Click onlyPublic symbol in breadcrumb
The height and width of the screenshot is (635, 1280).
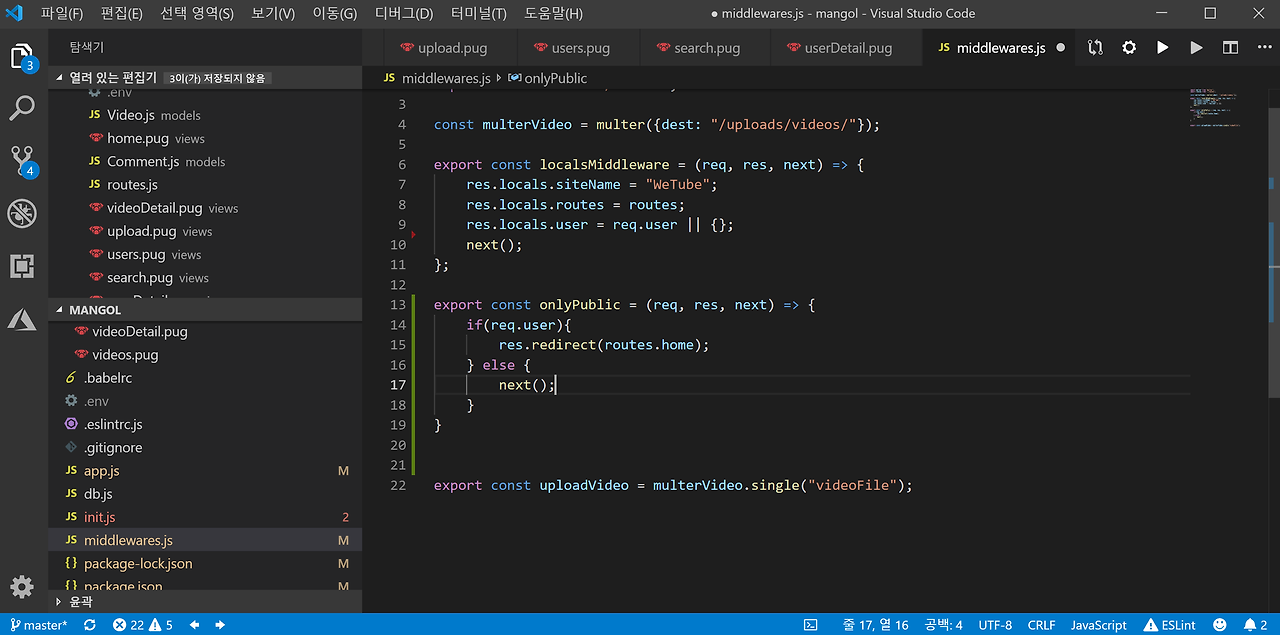[555, 78]
